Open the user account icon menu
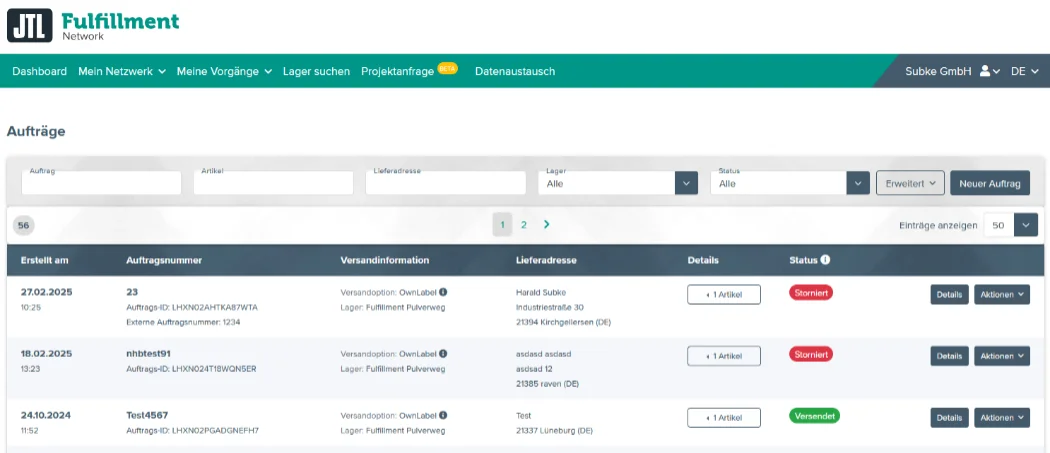 (x=989, y=71)
